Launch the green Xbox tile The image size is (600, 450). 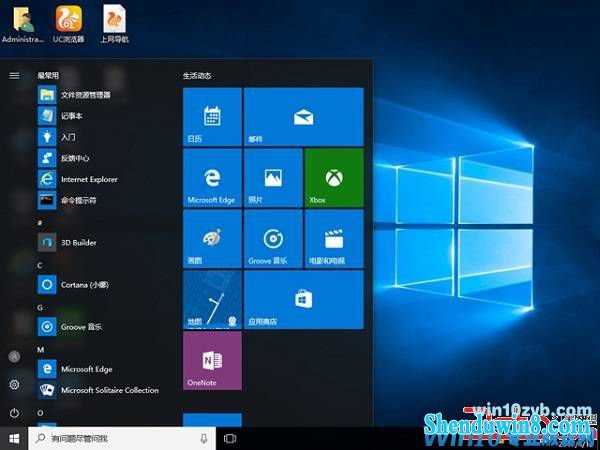tap(334, 178)
